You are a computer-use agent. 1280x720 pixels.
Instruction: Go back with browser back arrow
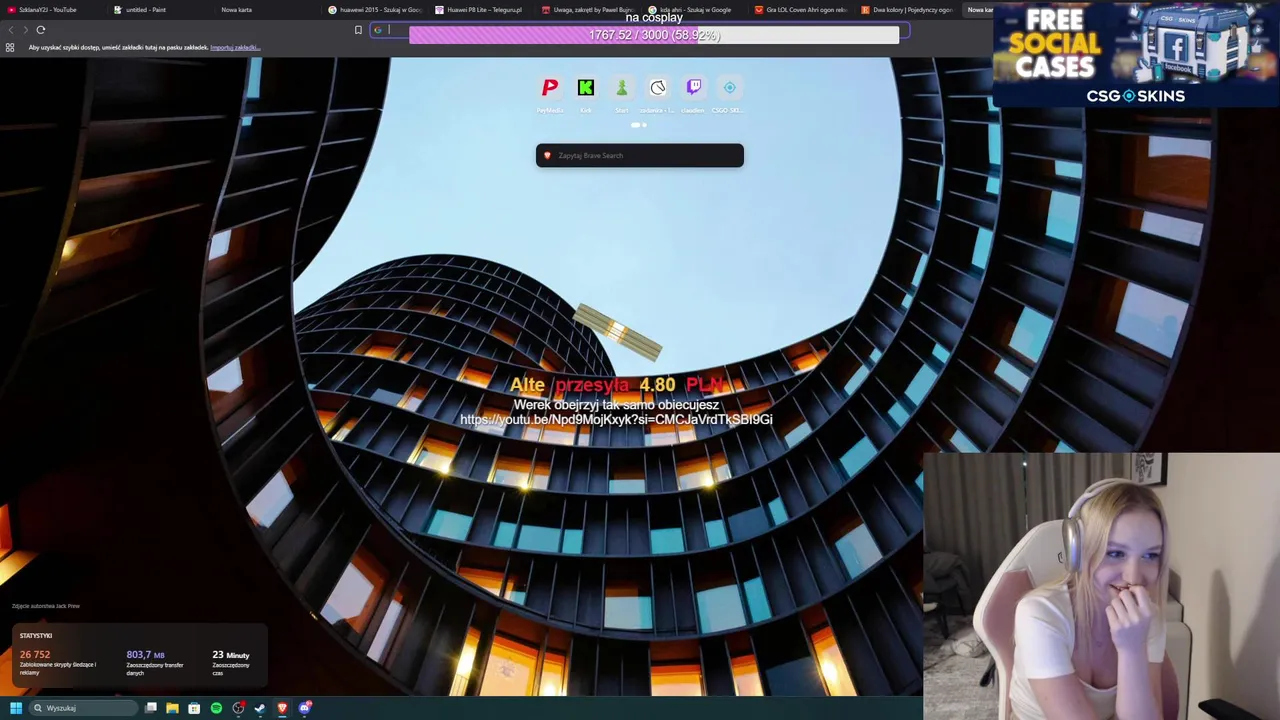pos(11,30)
